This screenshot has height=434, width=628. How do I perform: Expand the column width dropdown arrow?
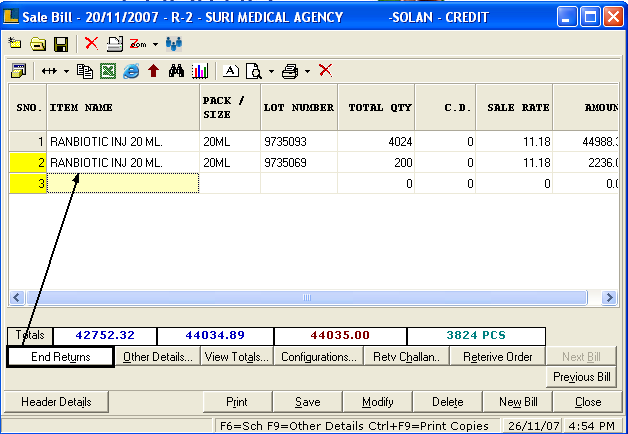coord(66,72)
